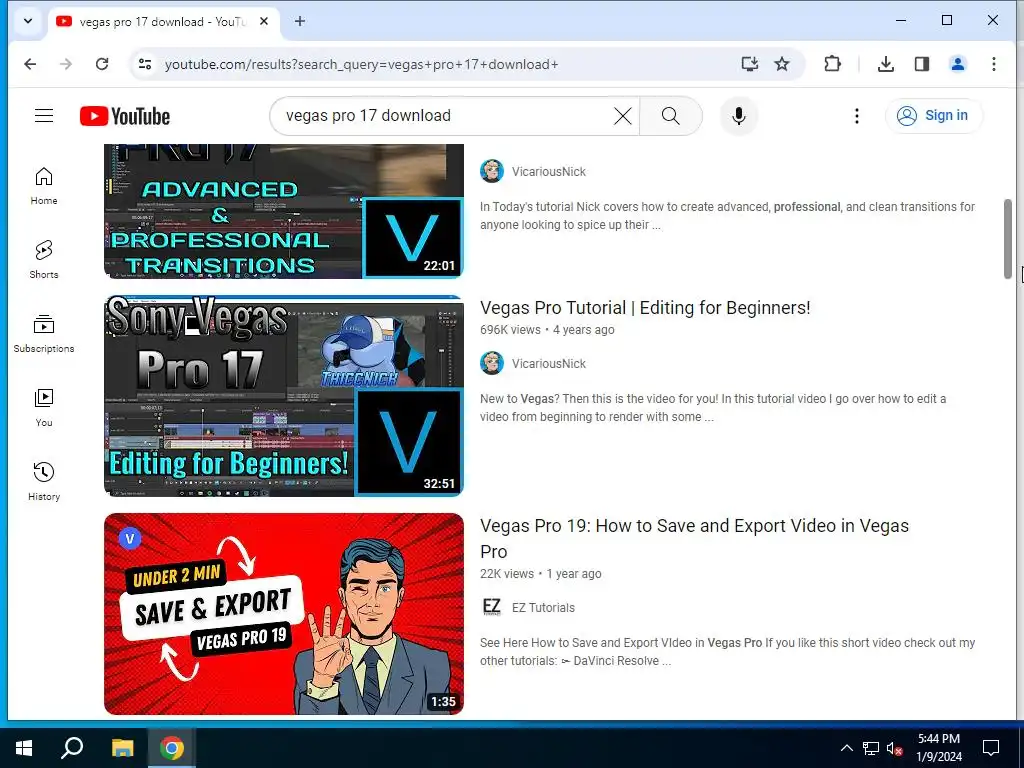Click the Sign in button
Viewport: 1024px width, 768px height.
[x=933, y=116]
